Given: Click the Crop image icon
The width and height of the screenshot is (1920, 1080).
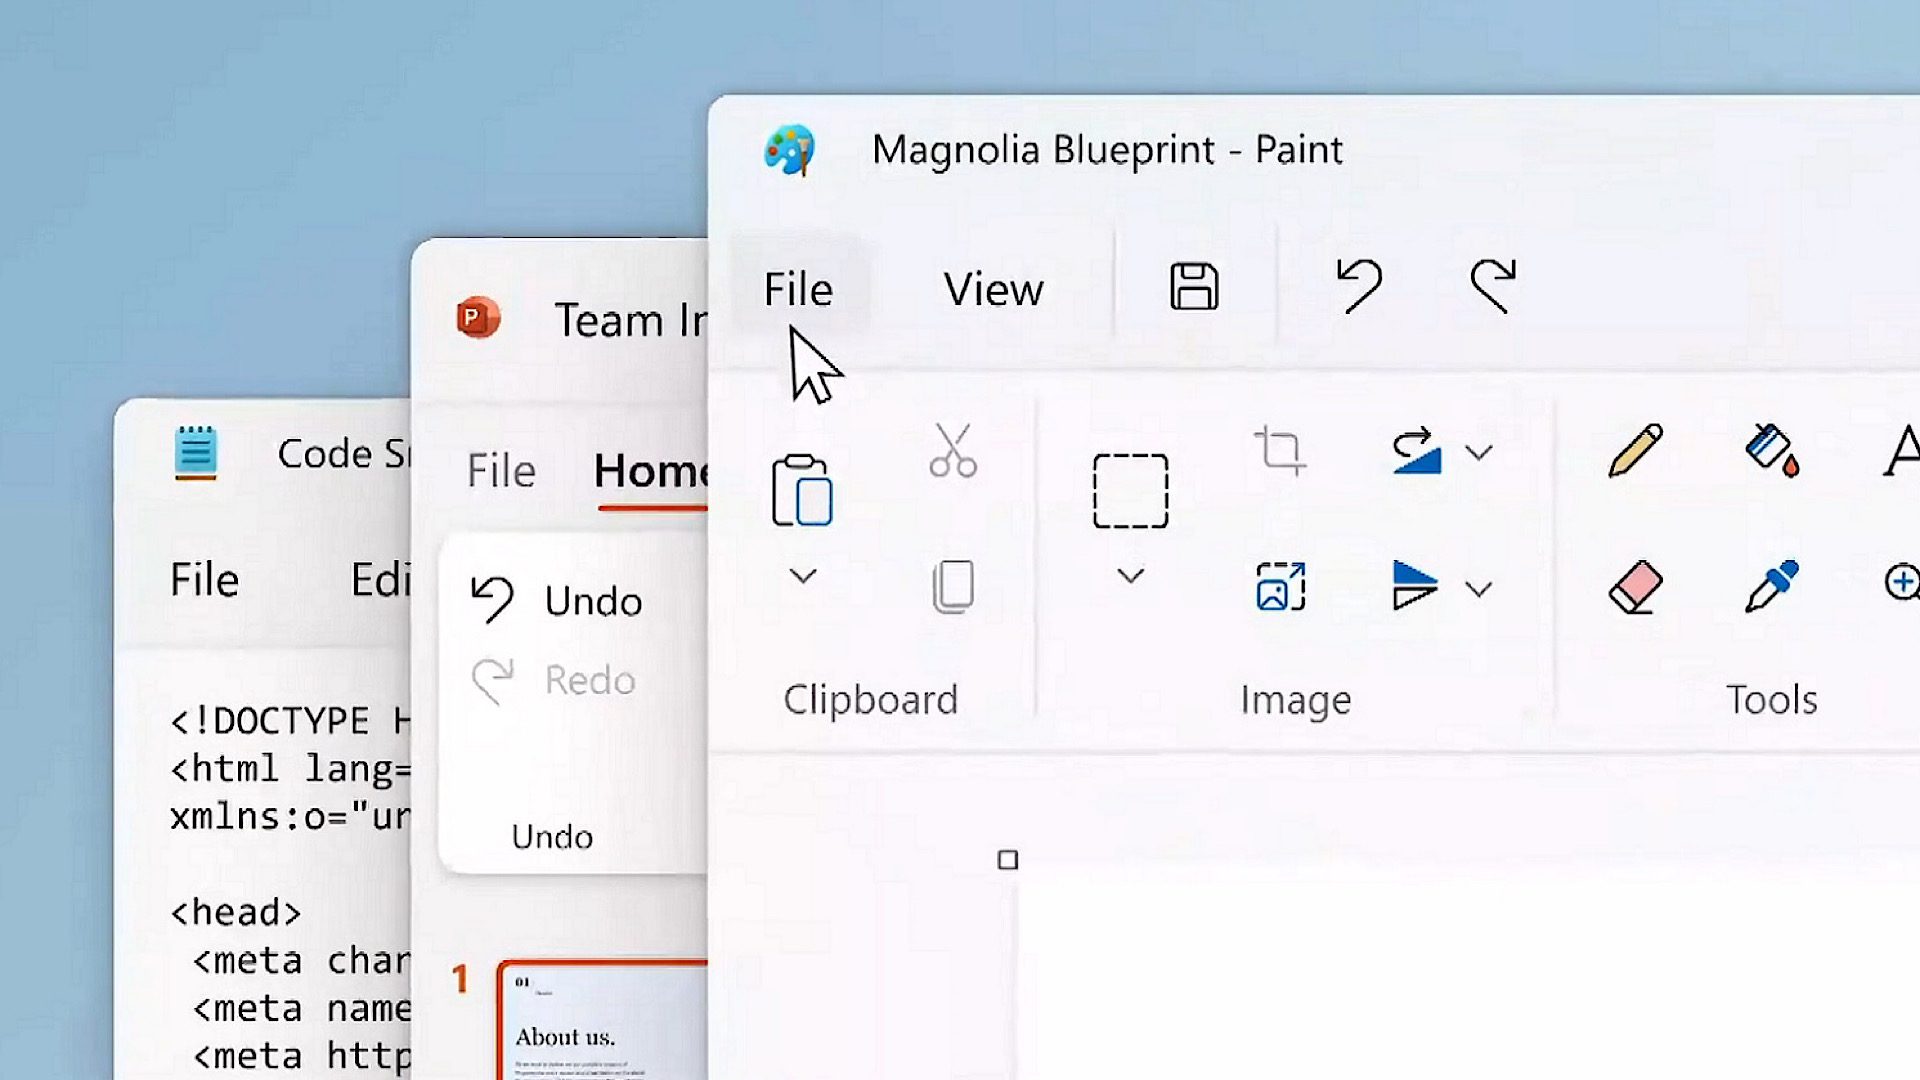Looking at the screenshot, I should tap(1280, 451).
